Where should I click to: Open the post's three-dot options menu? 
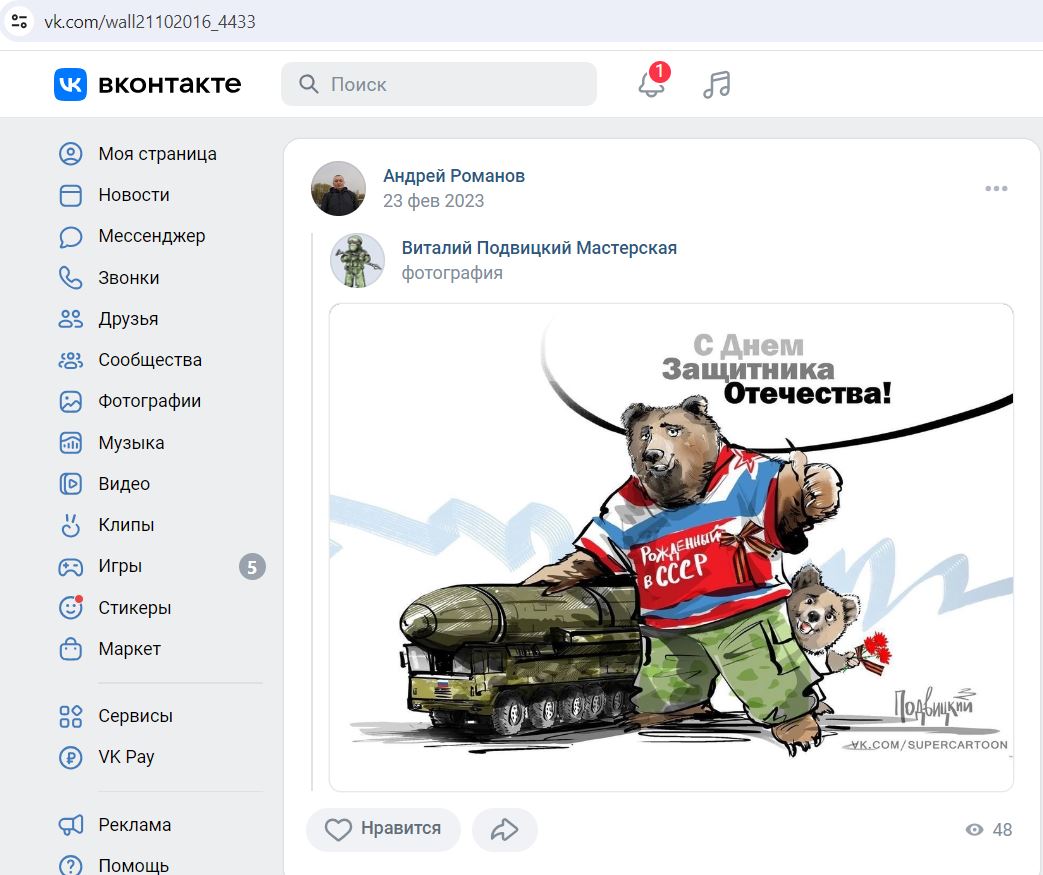[996, 188]
